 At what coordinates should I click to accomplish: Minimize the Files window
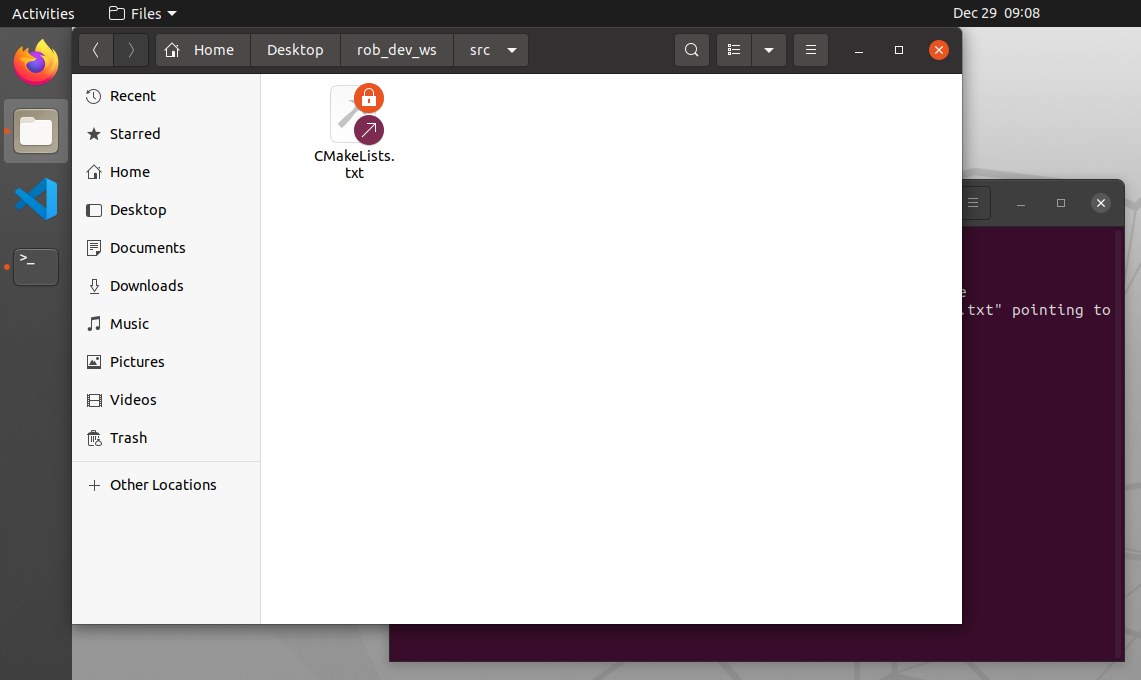pos(859,50)
